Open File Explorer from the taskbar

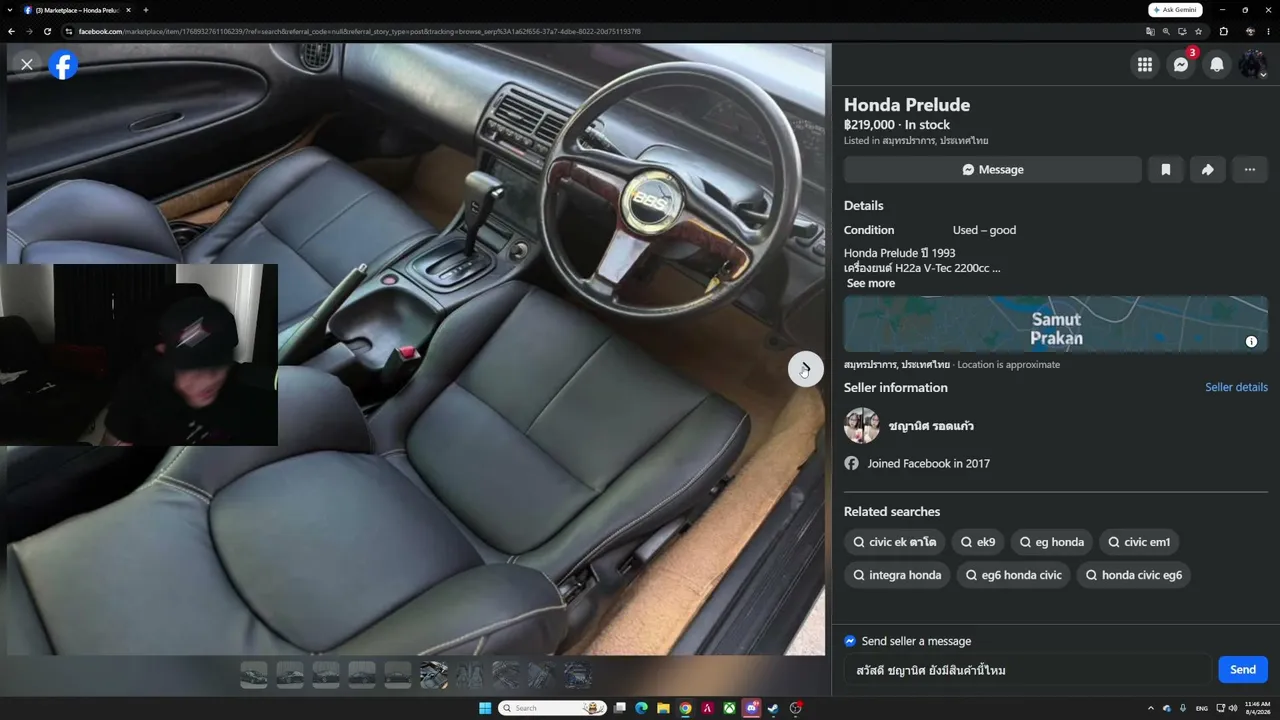pyautogui.click(x=663, y=708)
